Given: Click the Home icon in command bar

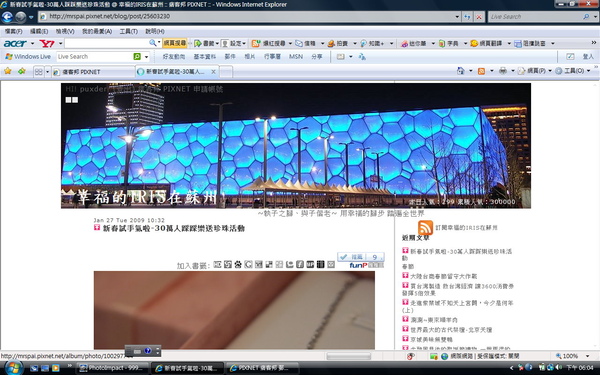Looking at the screenshot, I should [x=461, y=71].
